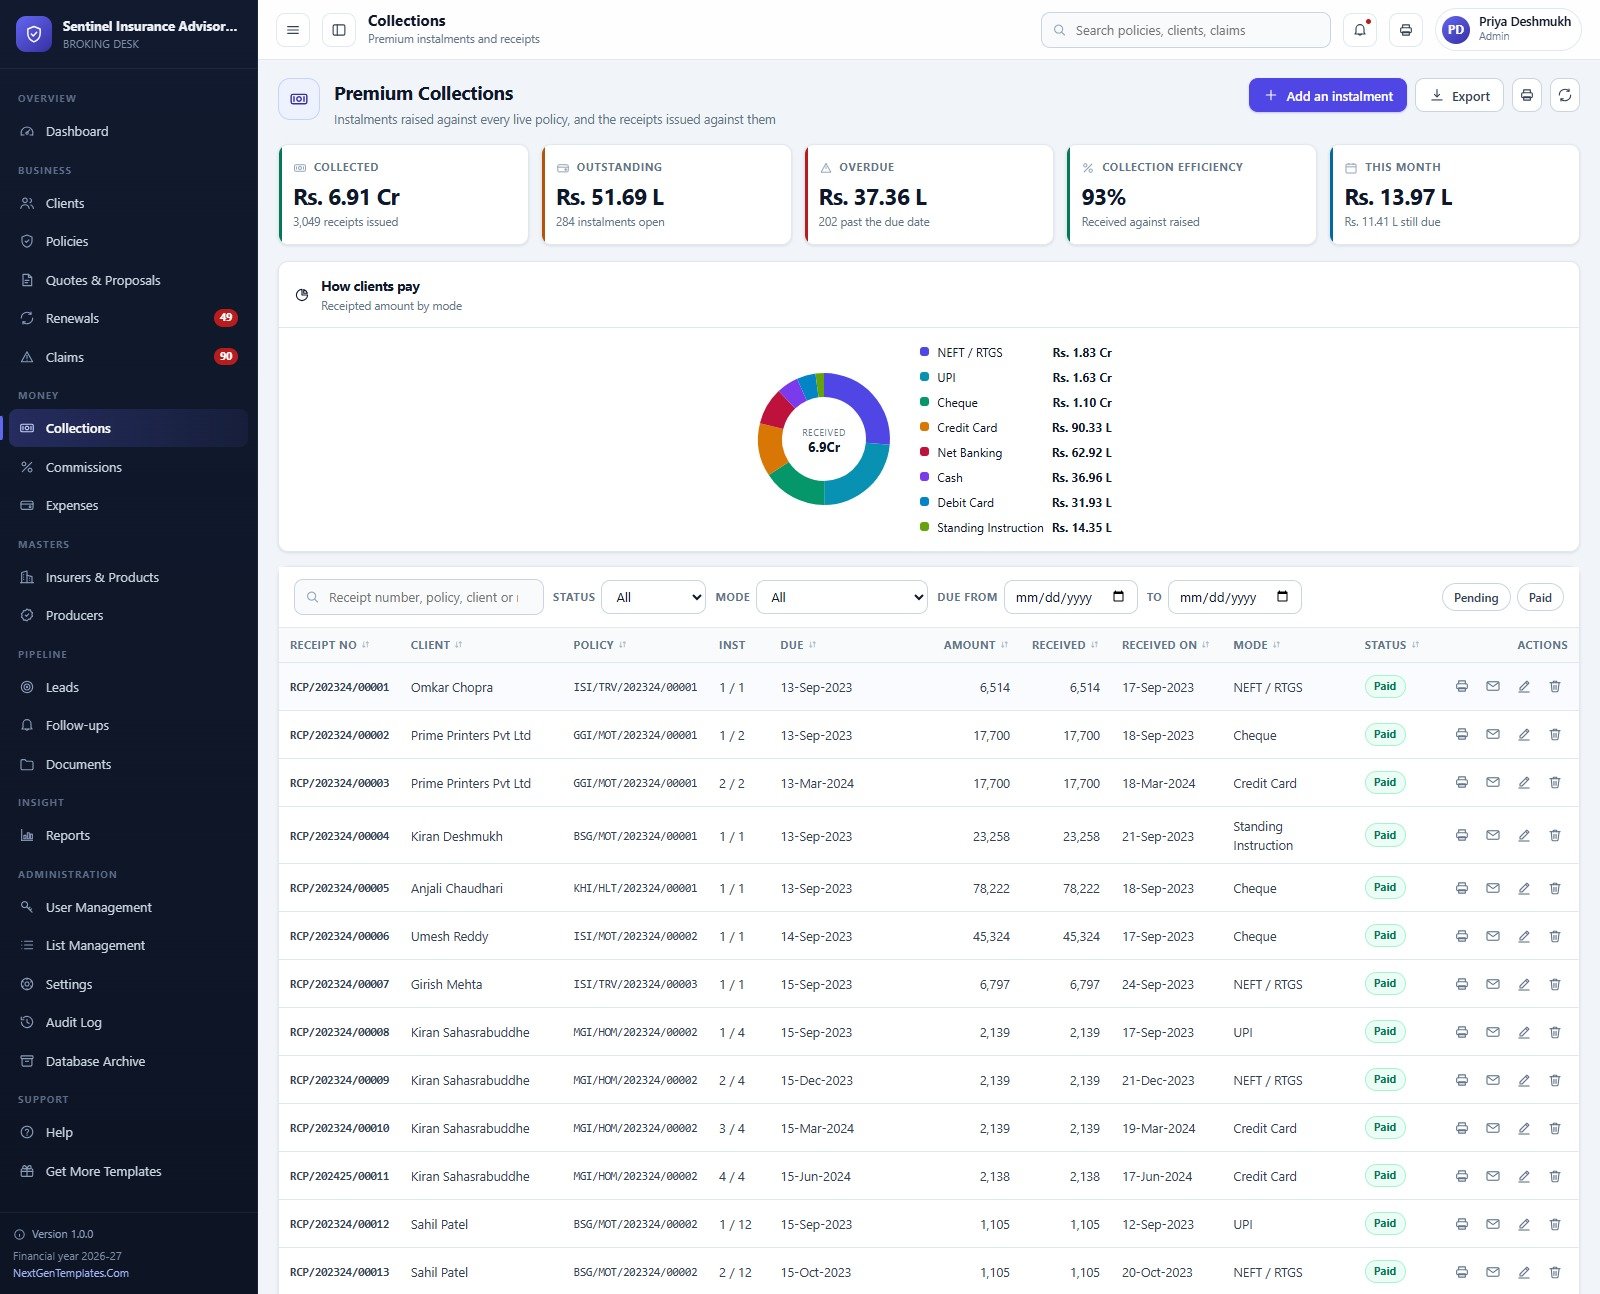This screenshot has width=1600, height=1294.
Task: Open the notifications bell icon
Action: [x=1359, y=30]
